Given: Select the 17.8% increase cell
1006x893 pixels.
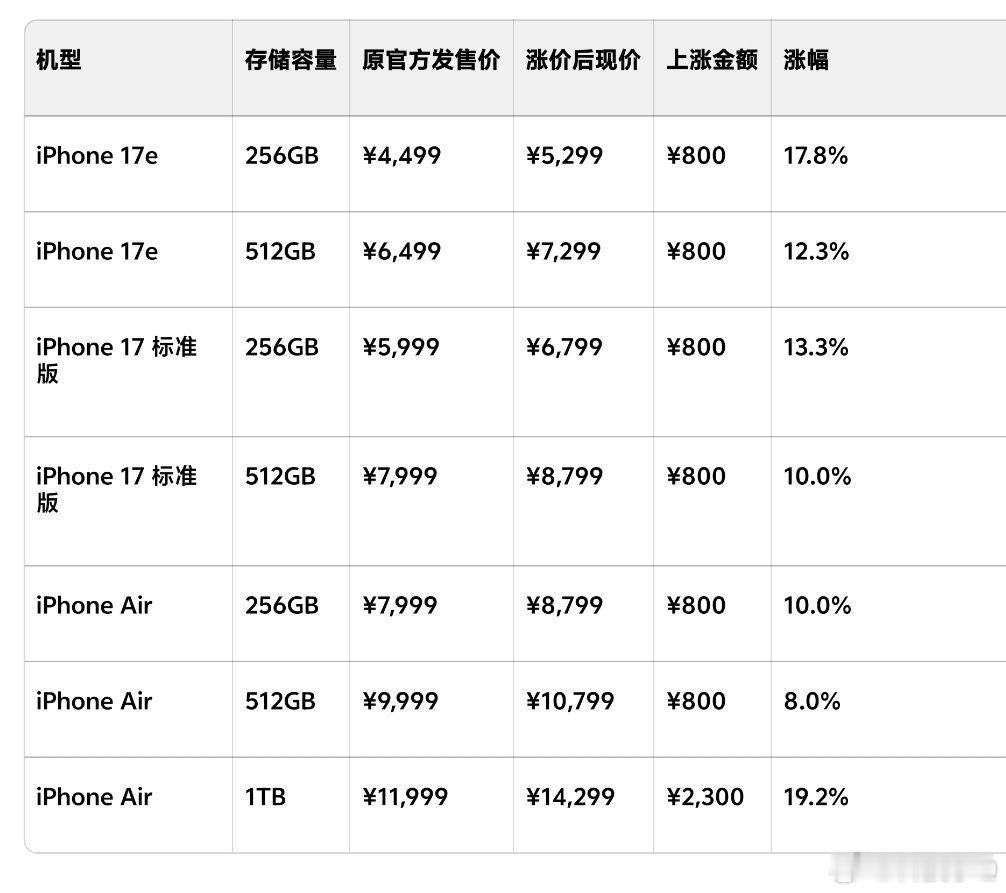Looking at the screenshot, I should tap(815, 156).
